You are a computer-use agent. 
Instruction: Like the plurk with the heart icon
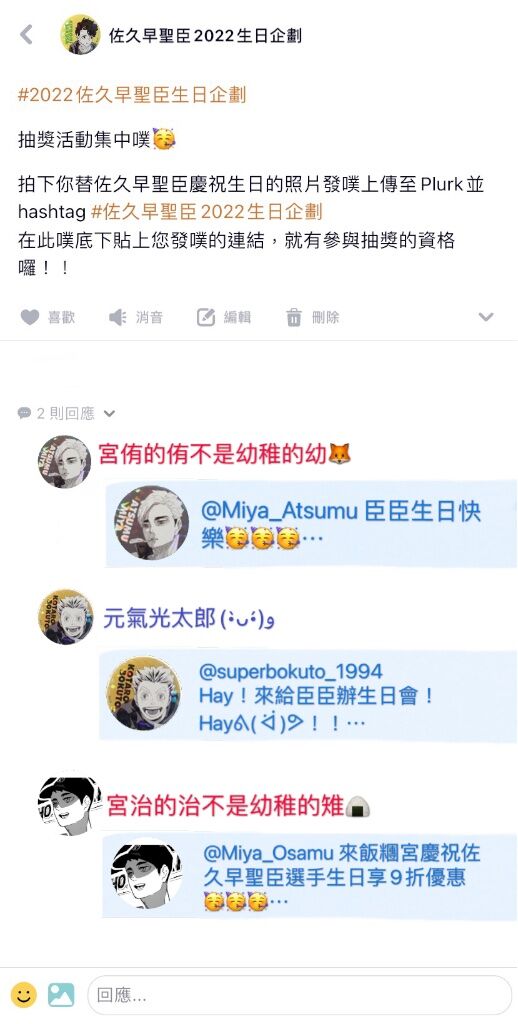[x=29, y=317]
